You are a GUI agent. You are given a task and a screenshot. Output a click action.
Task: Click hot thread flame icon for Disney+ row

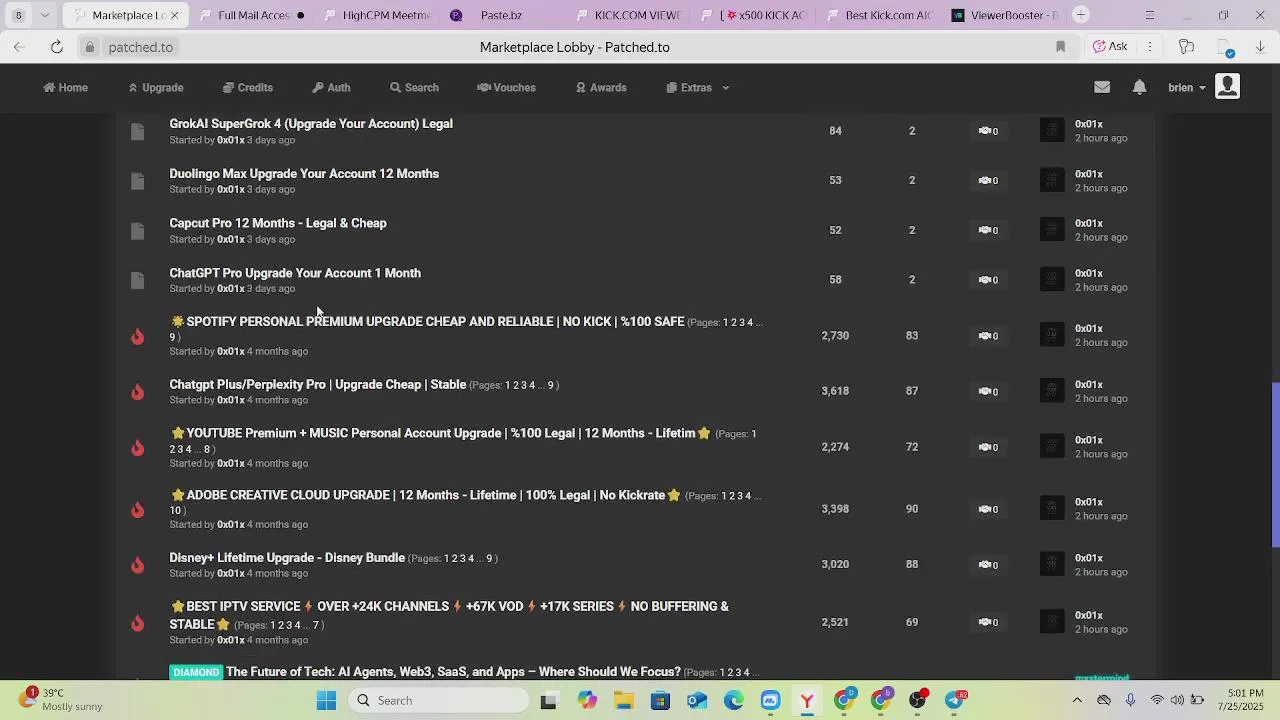[x=137, y=565]
